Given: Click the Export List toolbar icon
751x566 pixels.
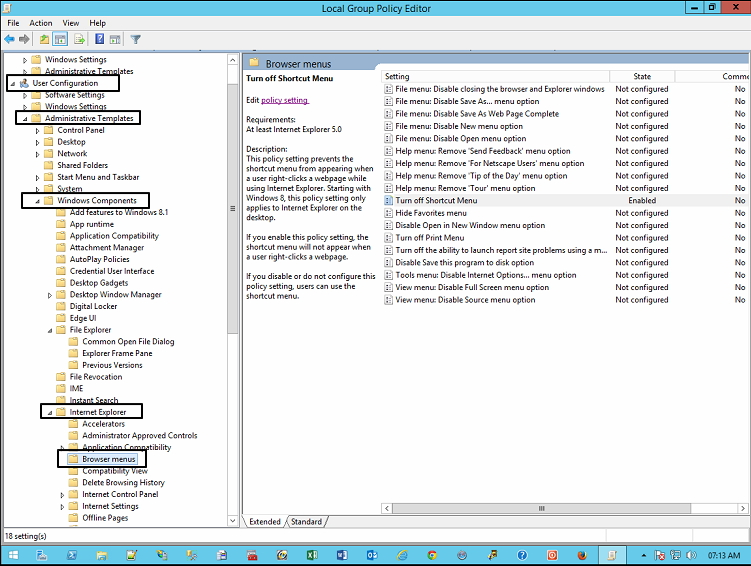Looking at the screenshot, I should click(x=79, y=40).
